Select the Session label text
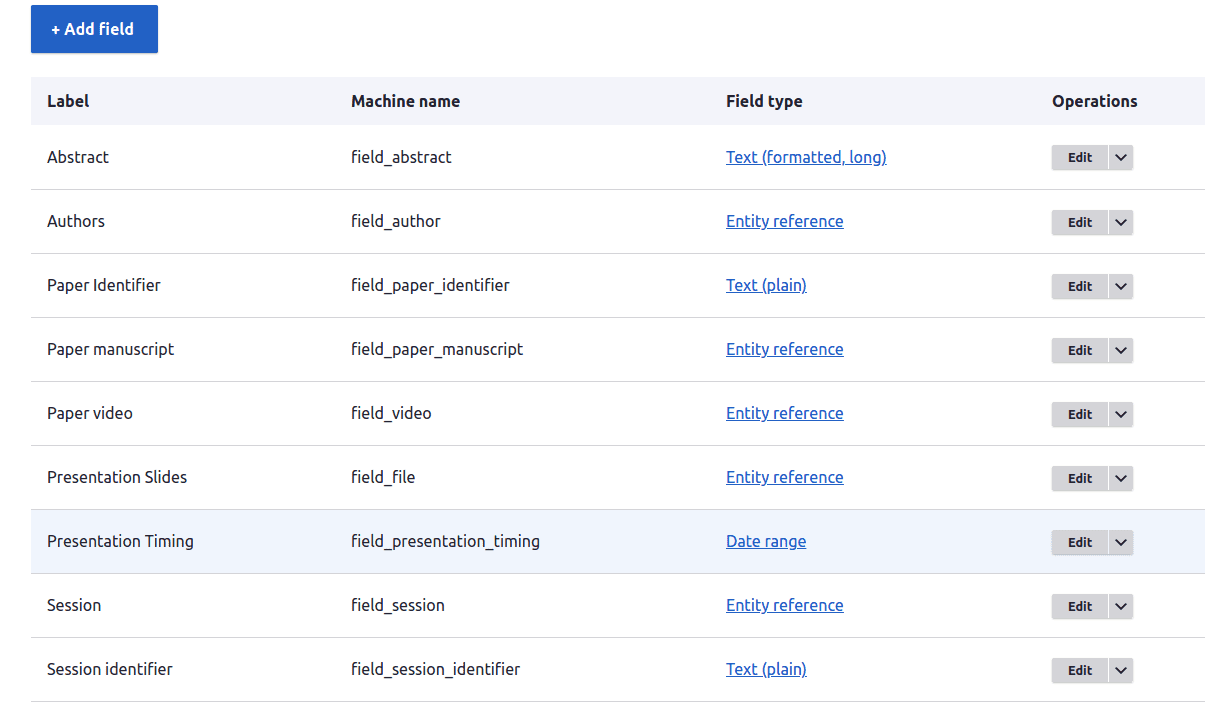1205x726 pixels. click(x=74, y=605)
